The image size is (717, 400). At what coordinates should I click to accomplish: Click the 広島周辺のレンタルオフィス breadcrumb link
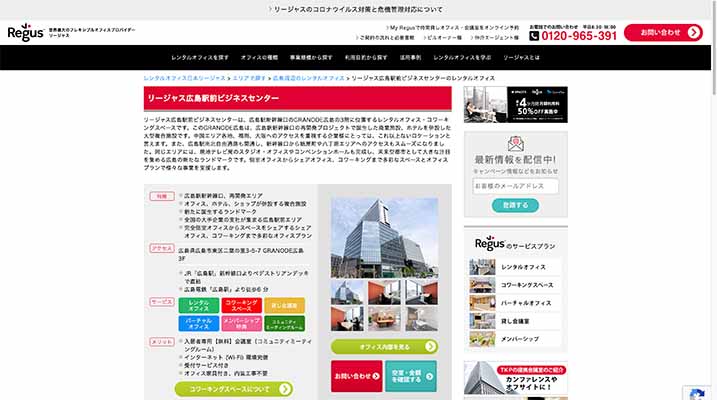(309, 78)
